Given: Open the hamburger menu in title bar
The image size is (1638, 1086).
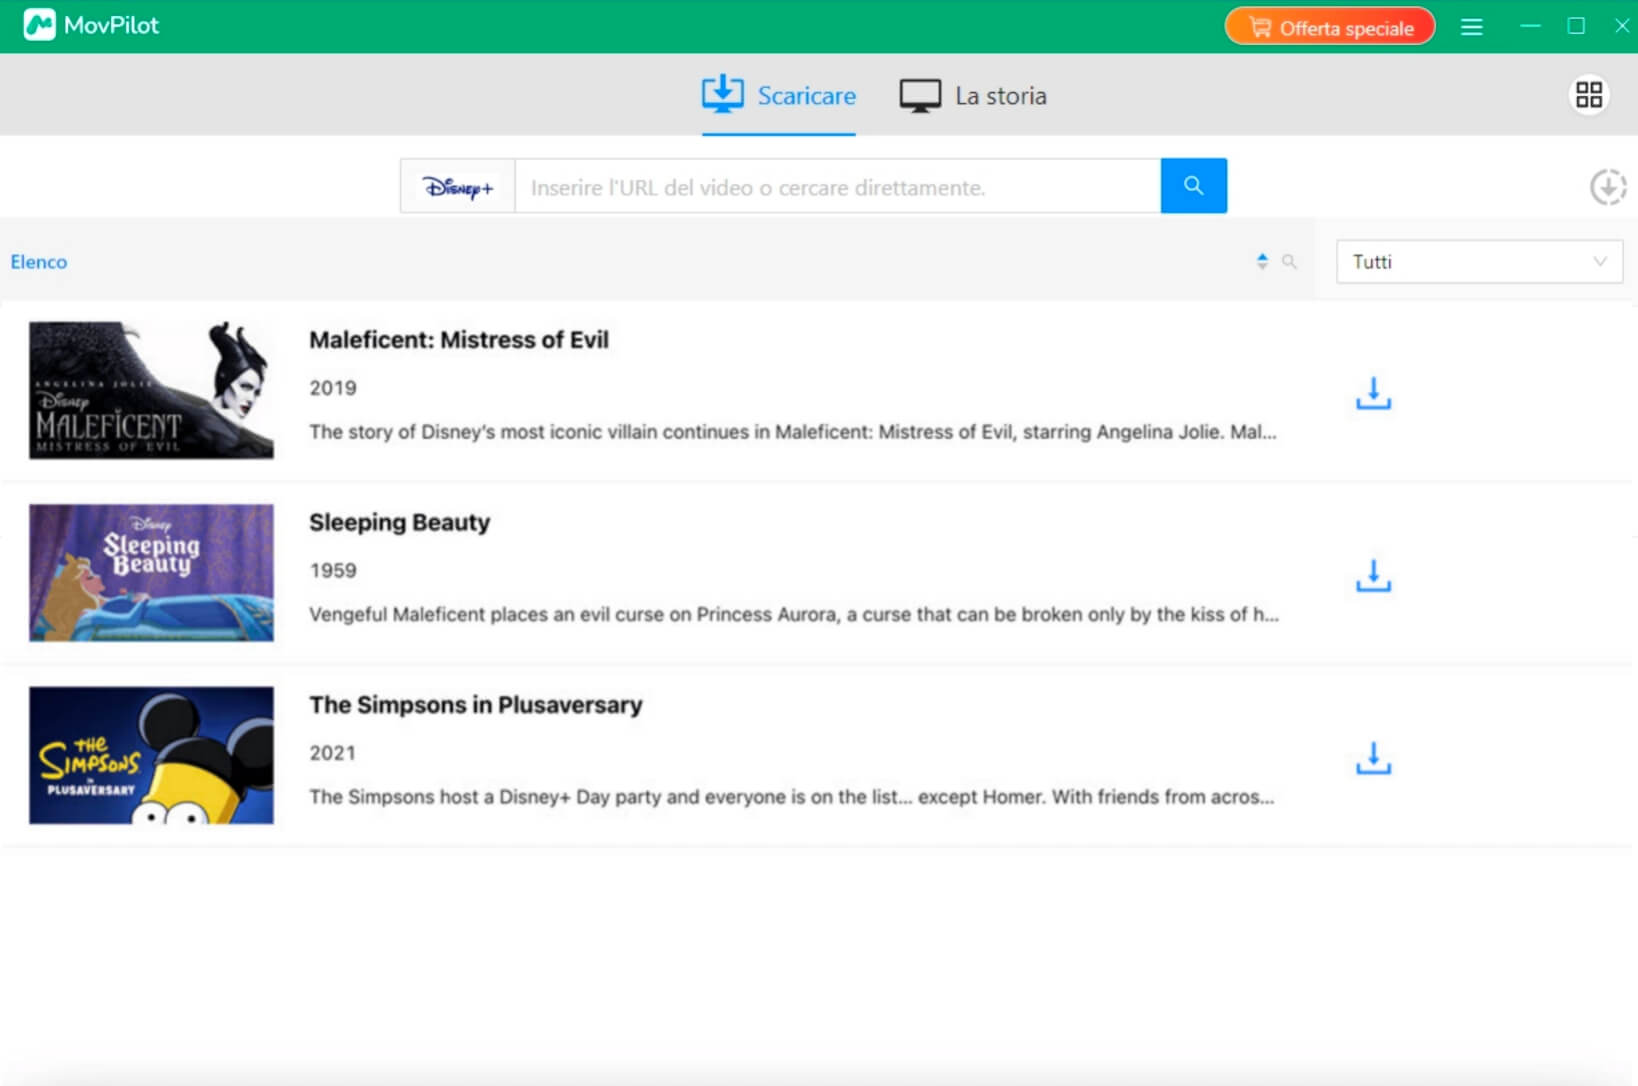Looking at the screenshot, I should coord(1471,27).
